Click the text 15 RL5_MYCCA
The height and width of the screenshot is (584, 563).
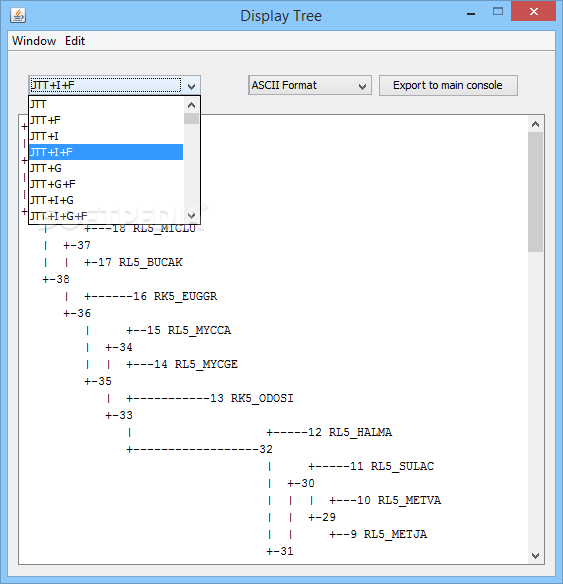pos(189,330)
